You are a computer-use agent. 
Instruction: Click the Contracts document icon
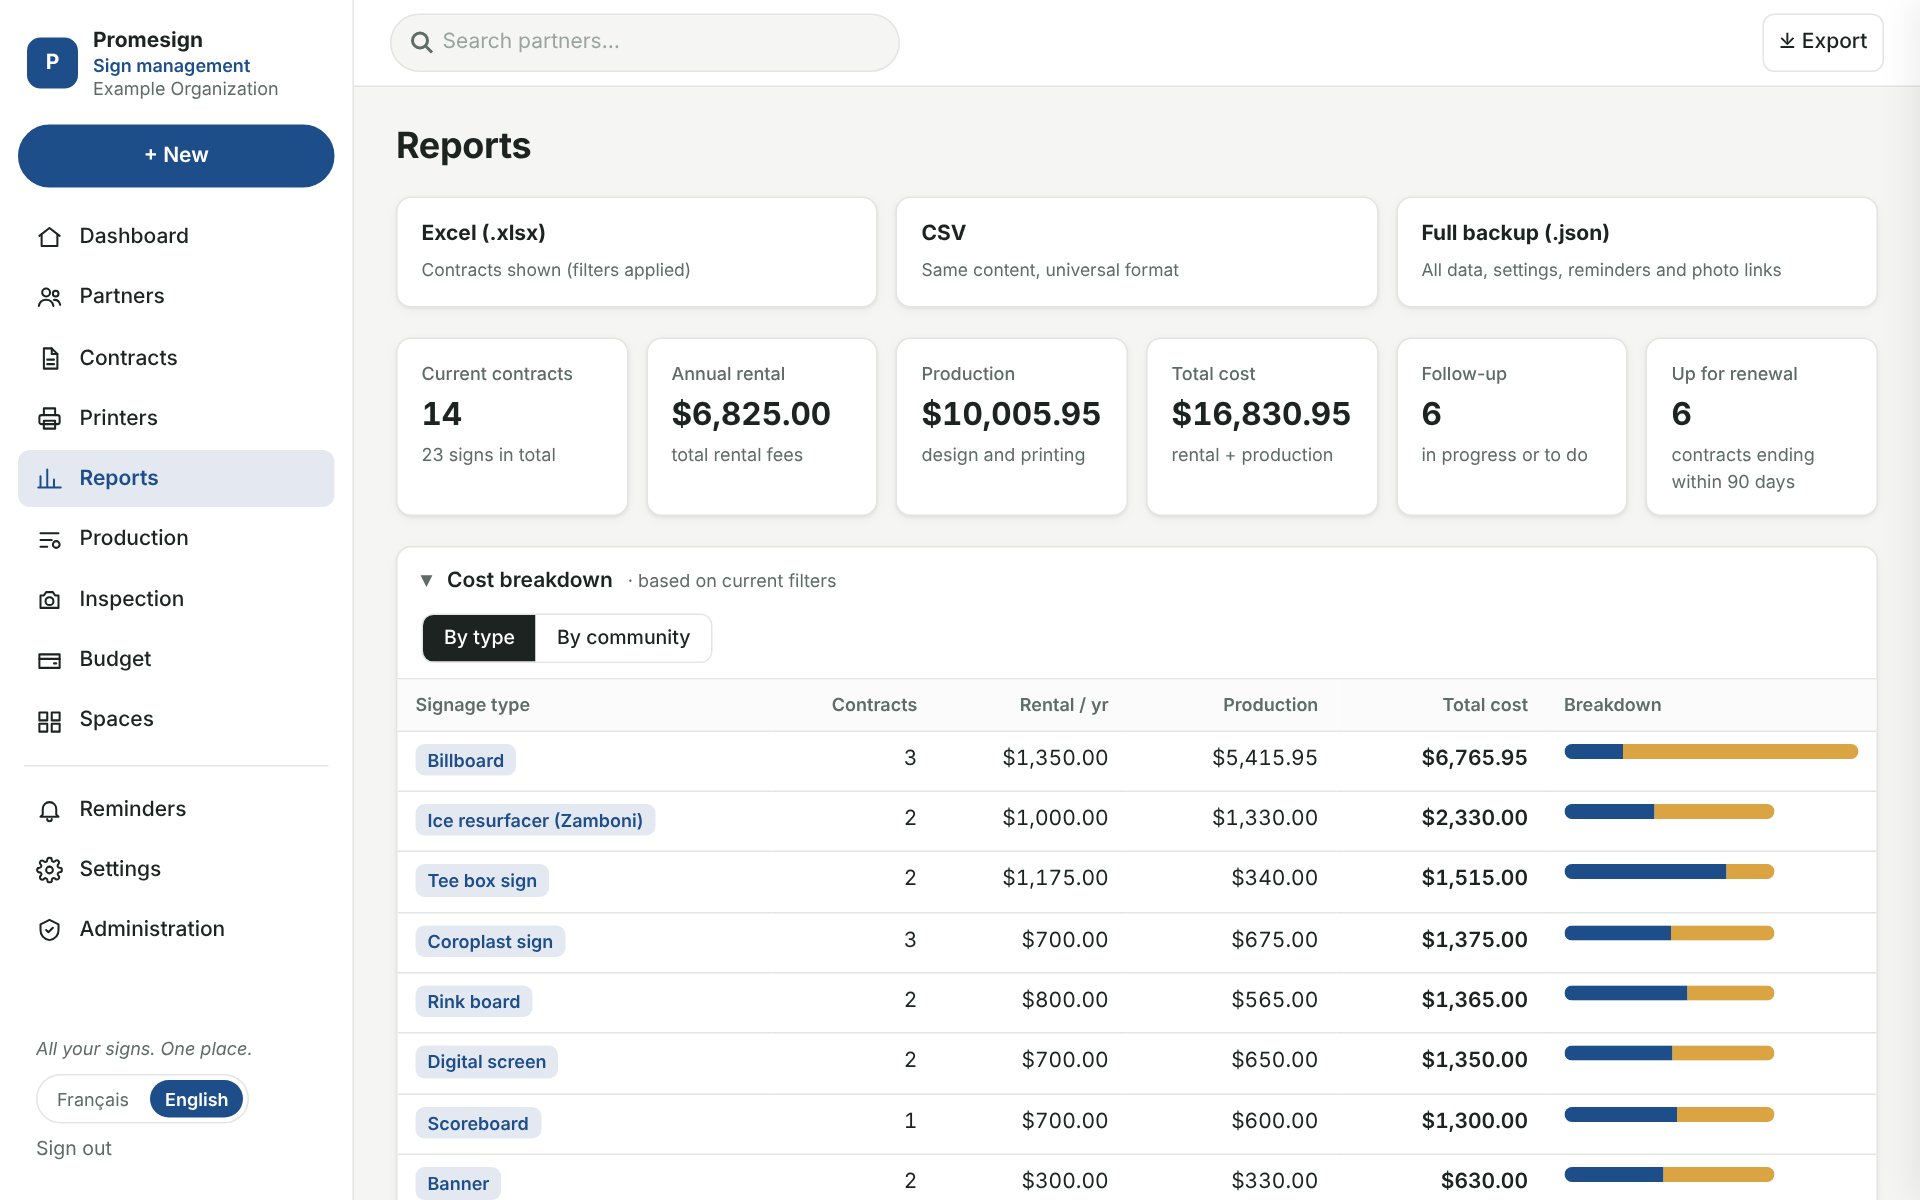coord(49,358)
